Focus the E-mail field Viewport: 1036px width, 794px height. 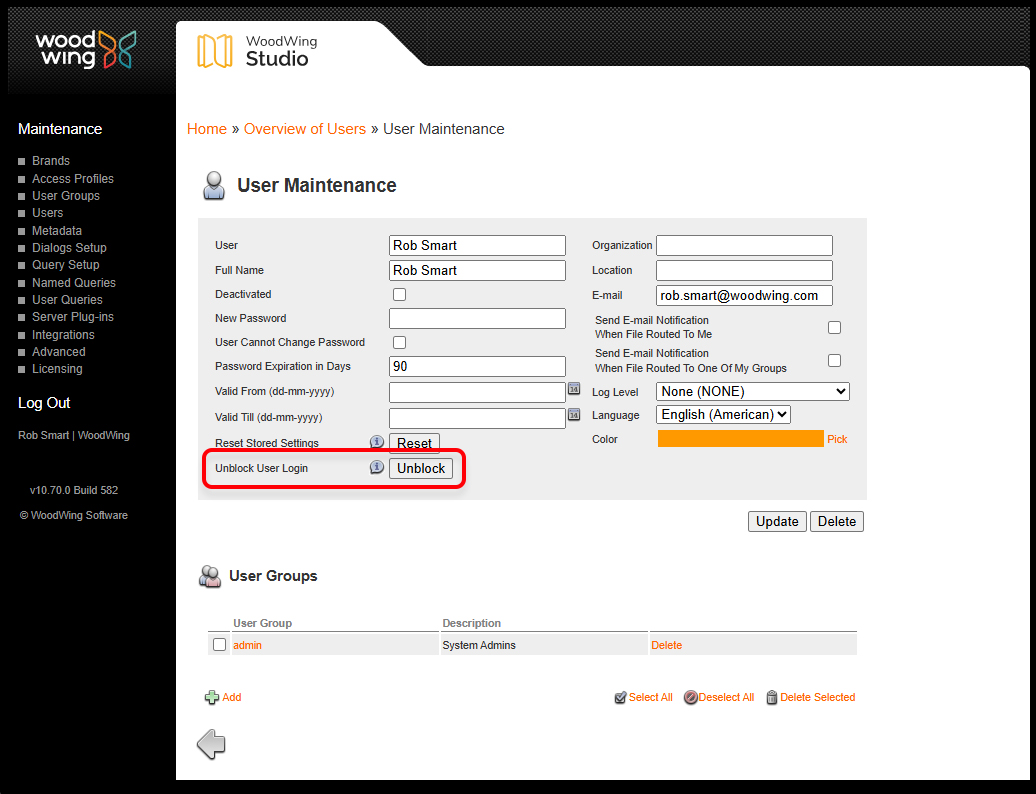click(x=744, y=295)
